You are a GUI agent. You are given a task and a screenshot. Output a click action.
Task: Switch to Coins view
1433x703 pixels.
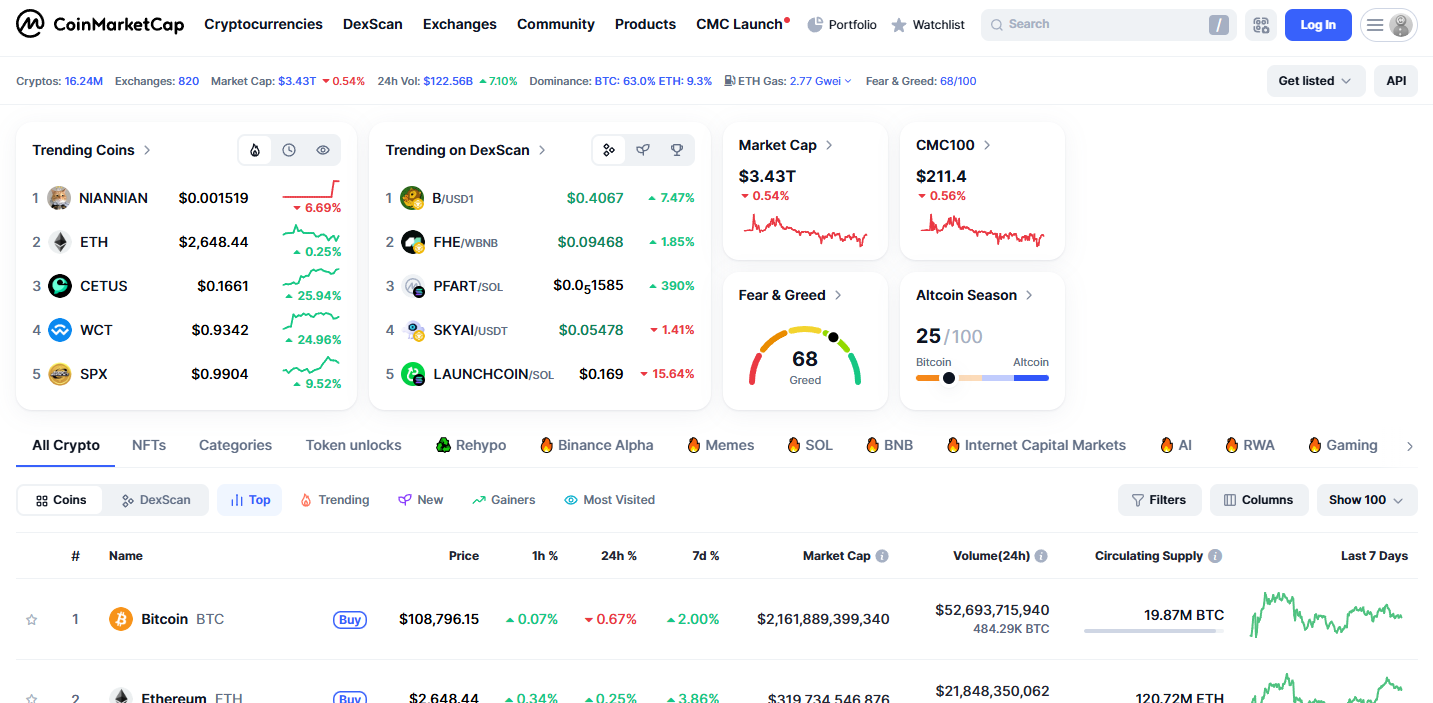pos(61,500)
